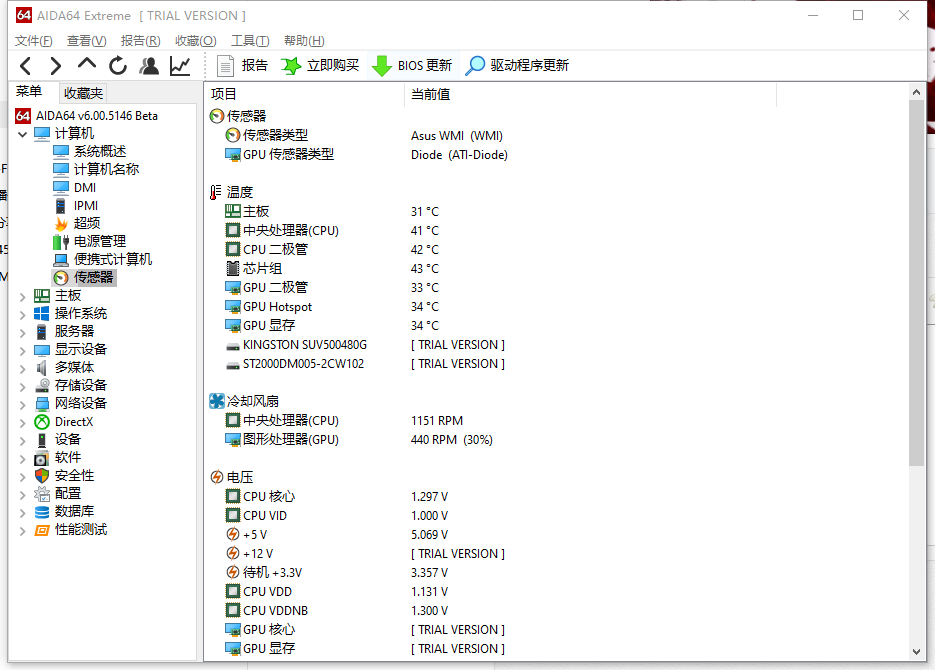Screen dimensions: 935x670
Task: Open the 文件(F) menu
Action: tap(33, 41)
